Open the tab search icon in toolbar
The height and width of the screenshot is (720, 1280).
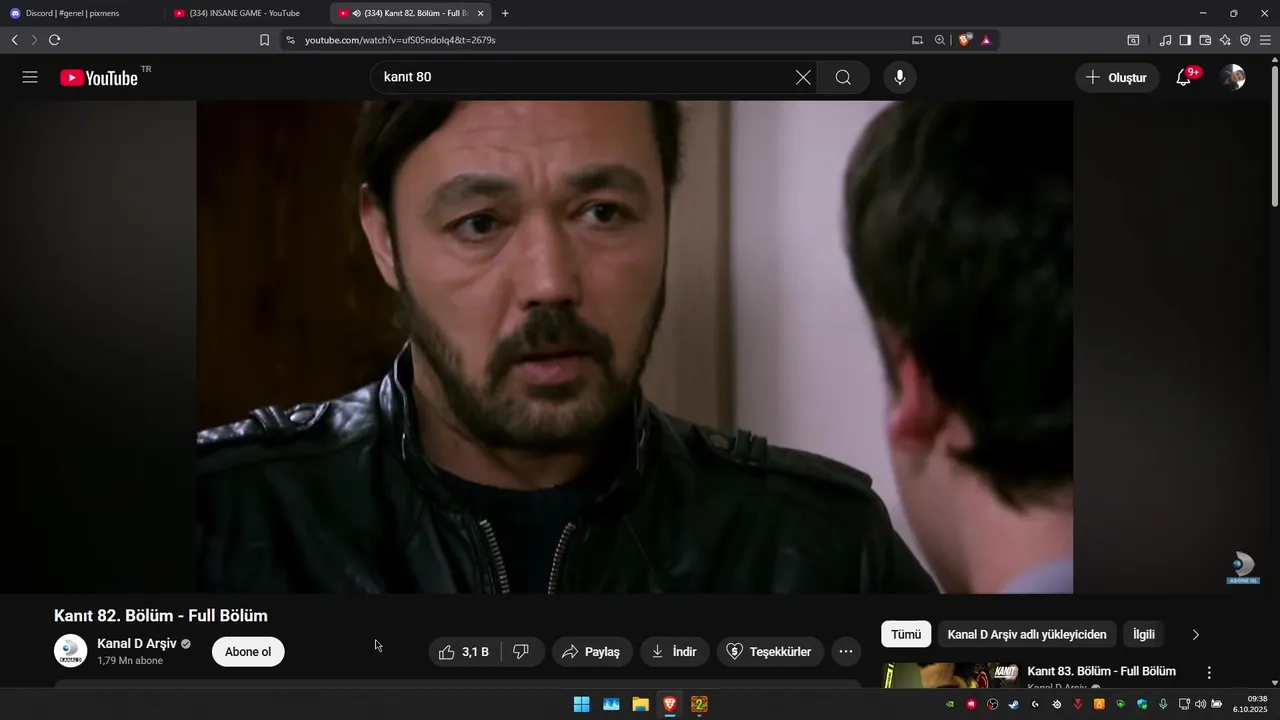[x=1133, y=40]
